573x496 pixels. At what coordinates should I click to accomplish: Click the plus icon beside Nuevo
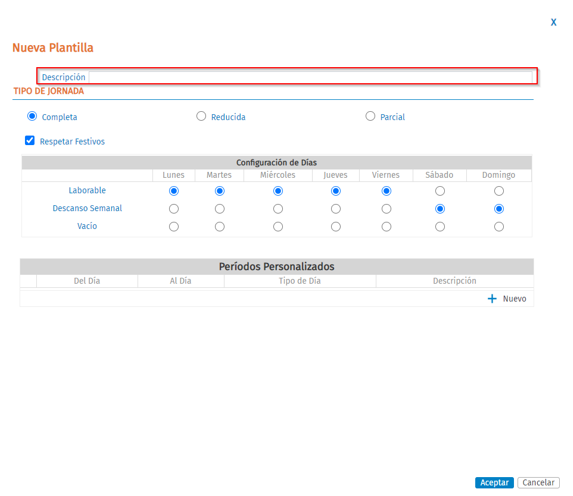click(492, 299)
